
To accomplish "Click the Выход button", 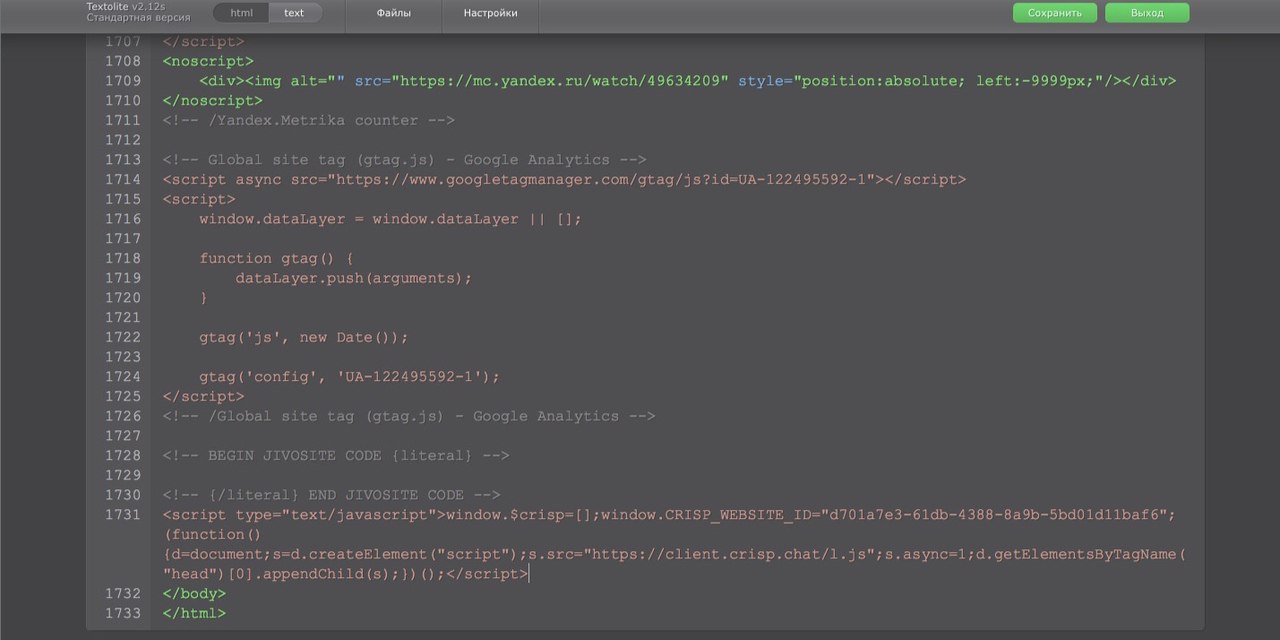I will [x=1147, y=13].
